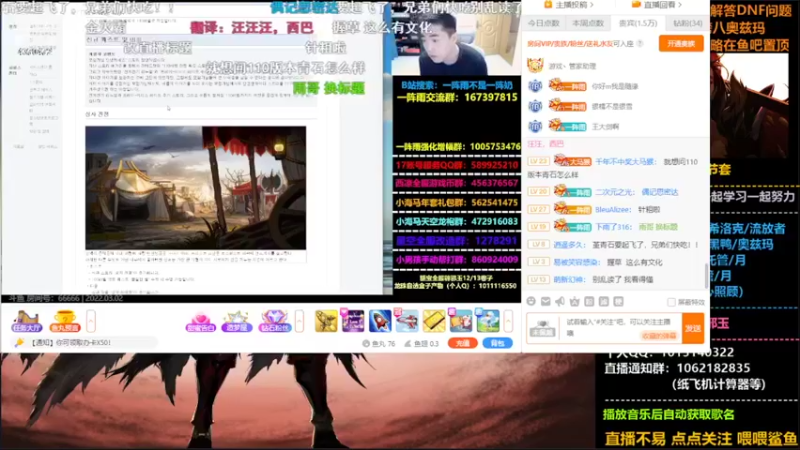Open user 千年不中奖大马猴 in chat
Image resolution: width=800 pixels, height=450 pixels.
coord(626,162)
